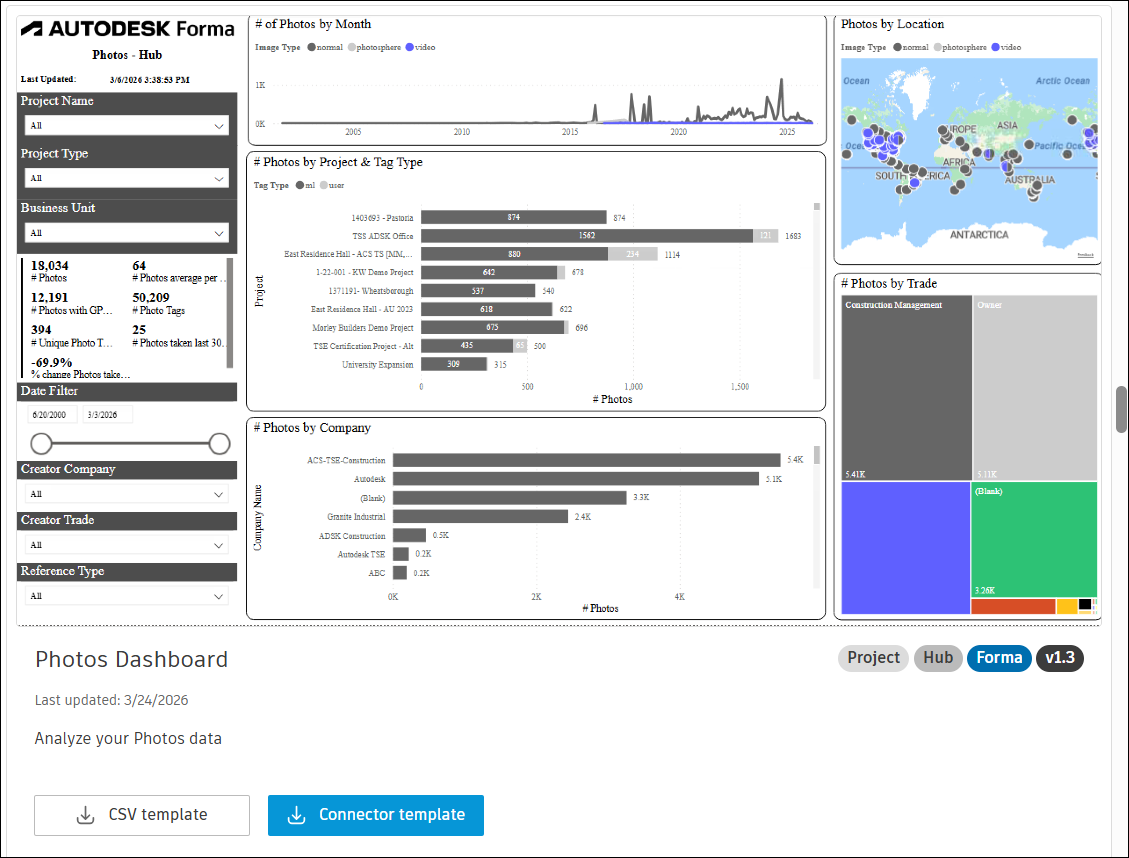
Task: Download the CSV template
Action: tap(142, 816)
